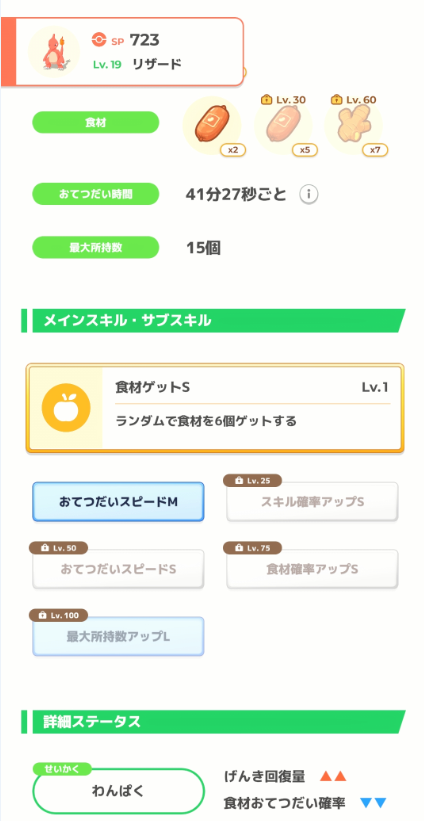Open the 食材ゲットS main skill card
This screenshot has width=424, height=821.
215,407
